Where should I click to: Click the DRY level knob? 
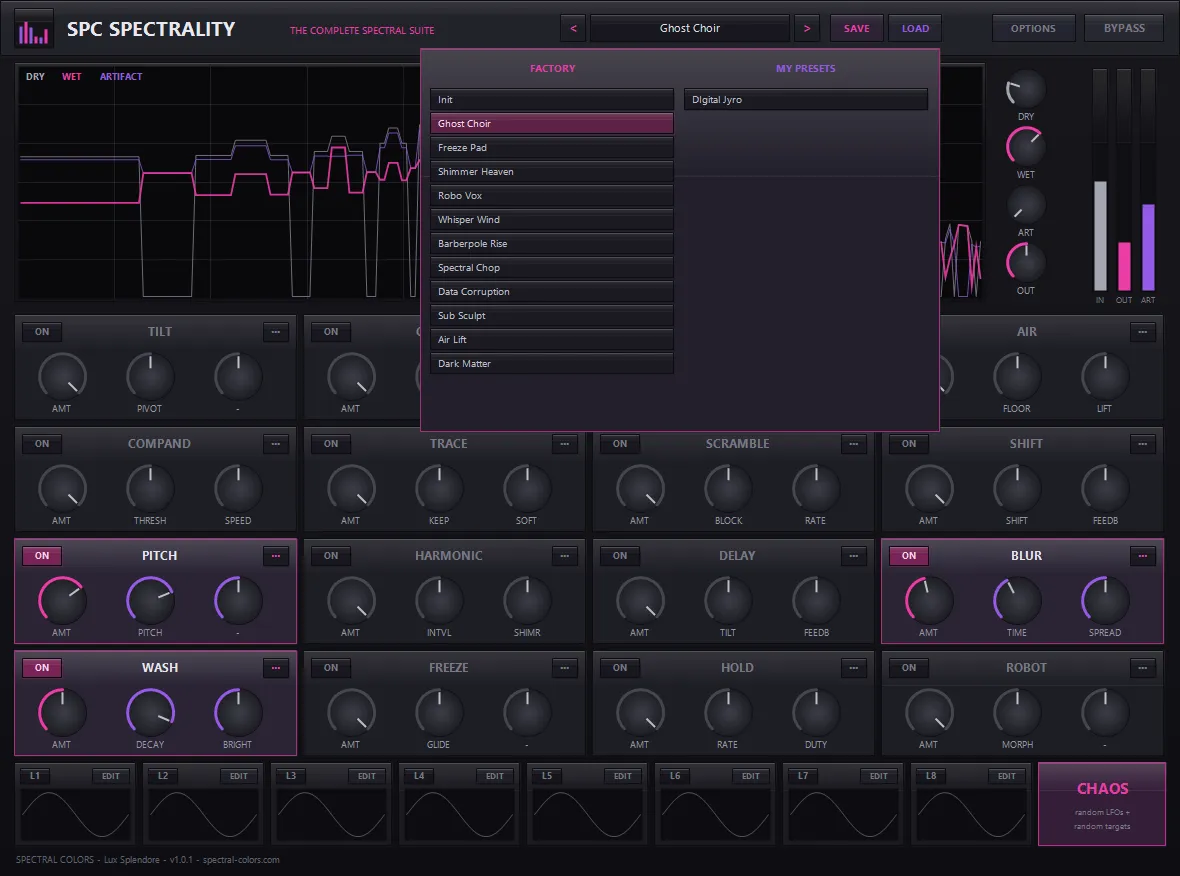(x=1026, y=90)
